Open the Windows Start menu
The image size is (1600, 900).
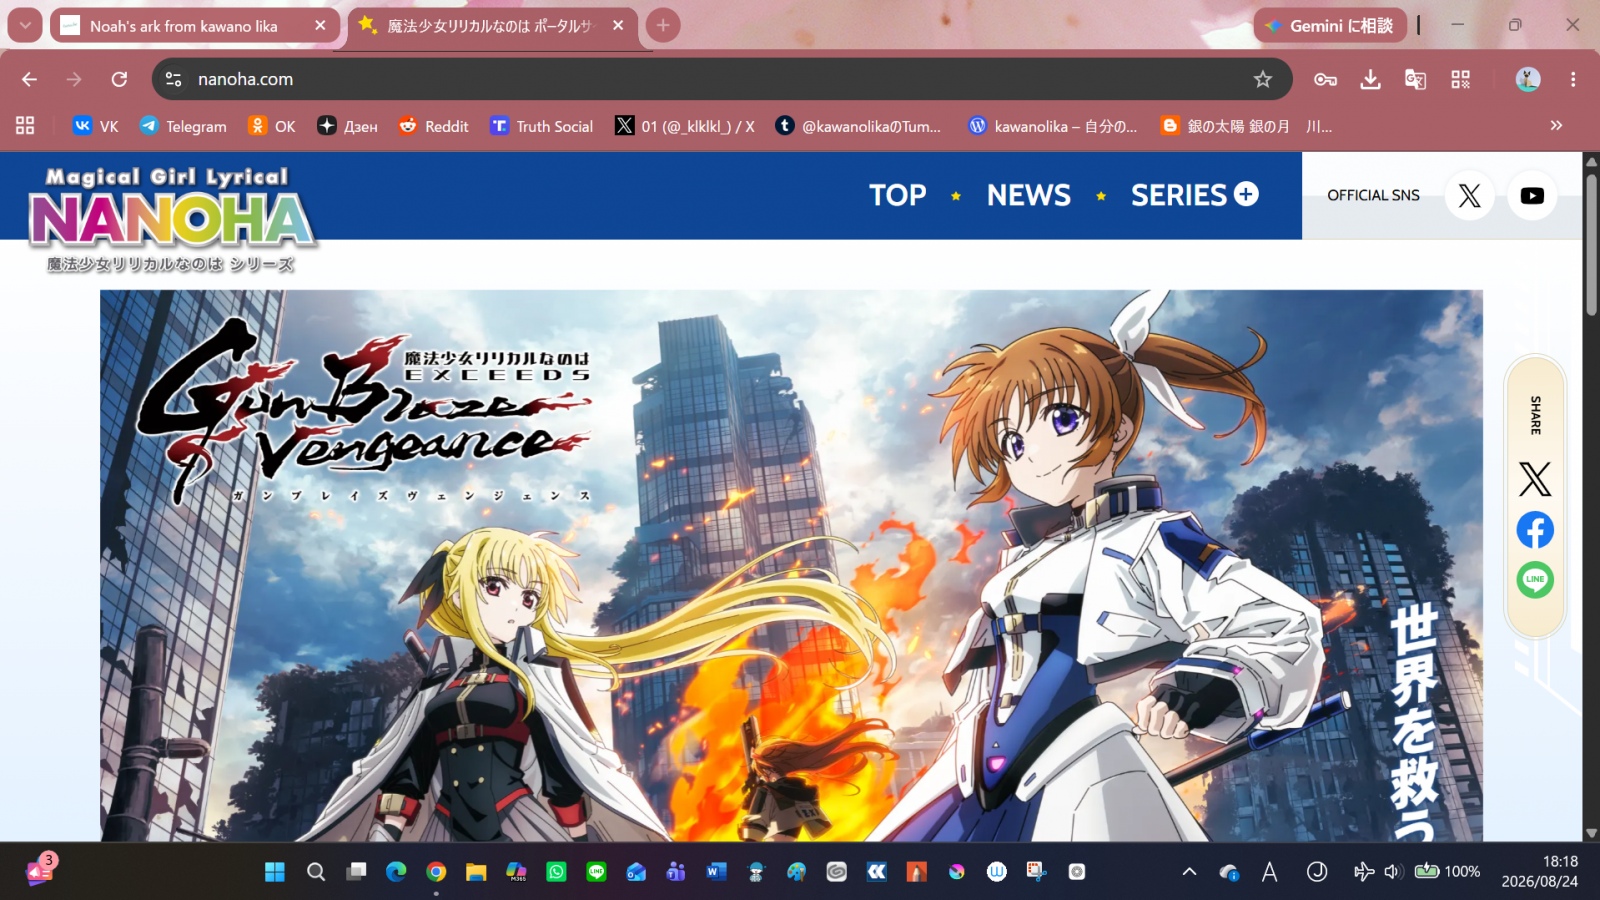[x=275, y=872]
